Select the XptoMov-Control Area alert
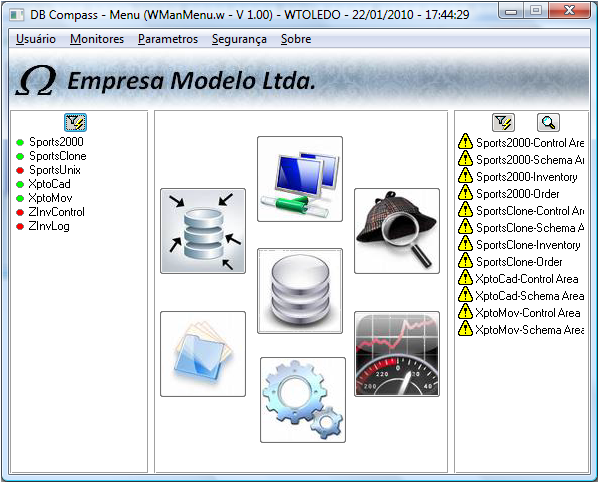598x482 pixels. 528,313
